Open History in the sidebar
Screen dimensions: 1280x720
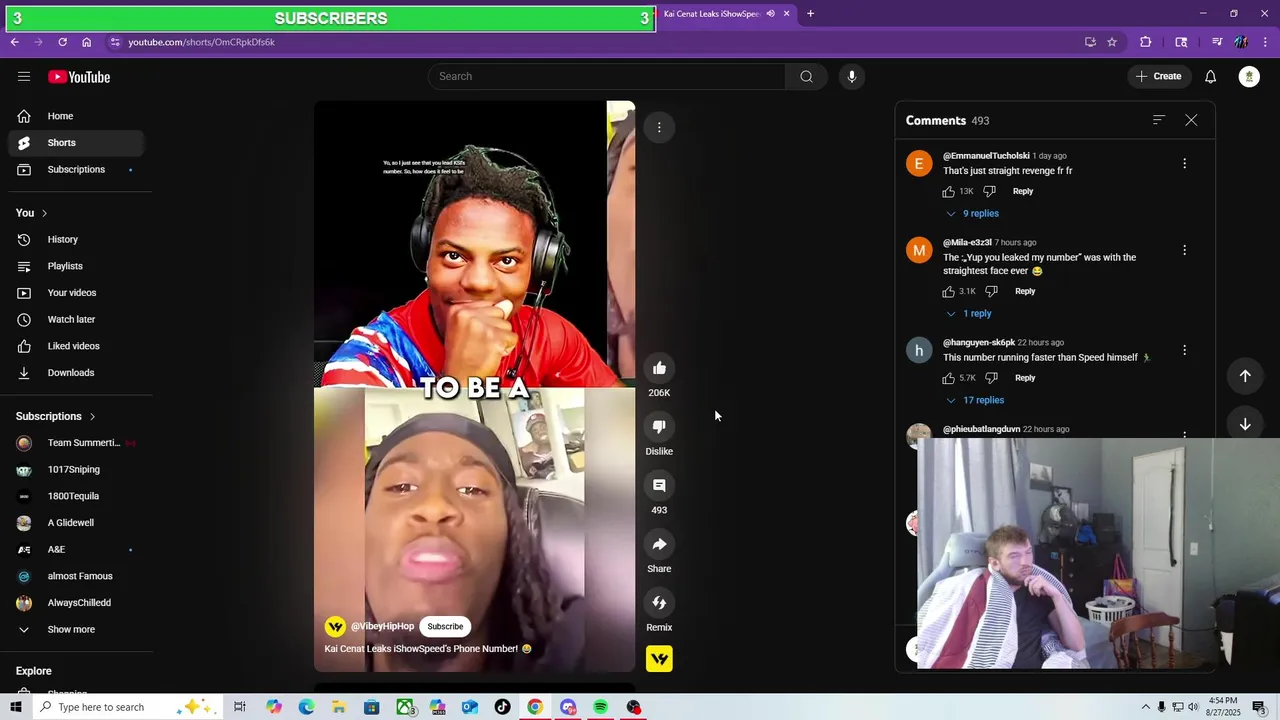coord(76,239)
